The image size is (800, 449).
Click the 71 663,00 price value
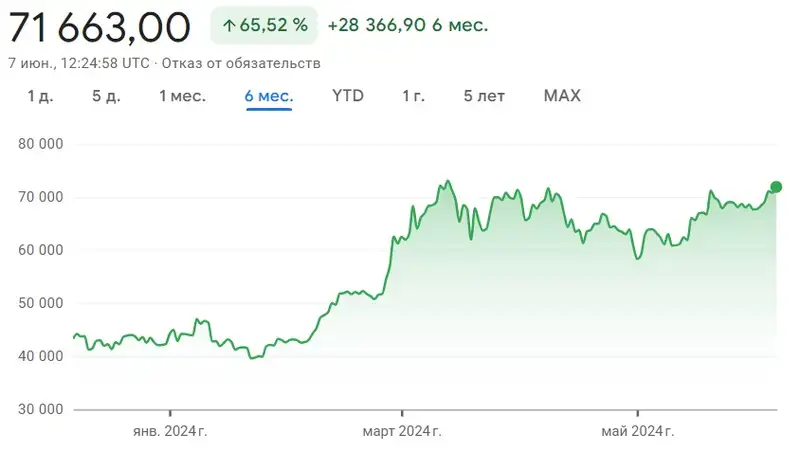tap(100, 27)
